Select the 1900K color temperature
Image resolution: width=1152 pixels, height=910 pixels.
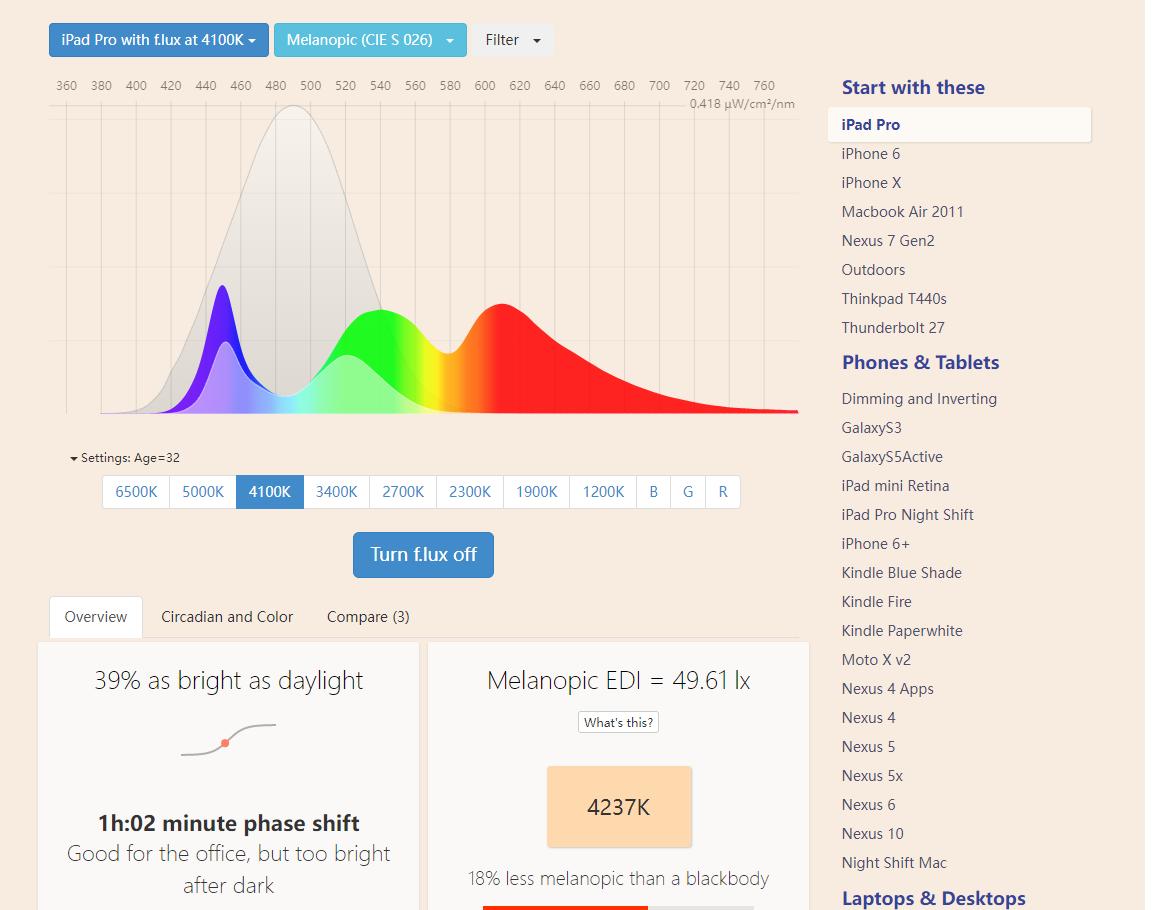click(537, 492)
